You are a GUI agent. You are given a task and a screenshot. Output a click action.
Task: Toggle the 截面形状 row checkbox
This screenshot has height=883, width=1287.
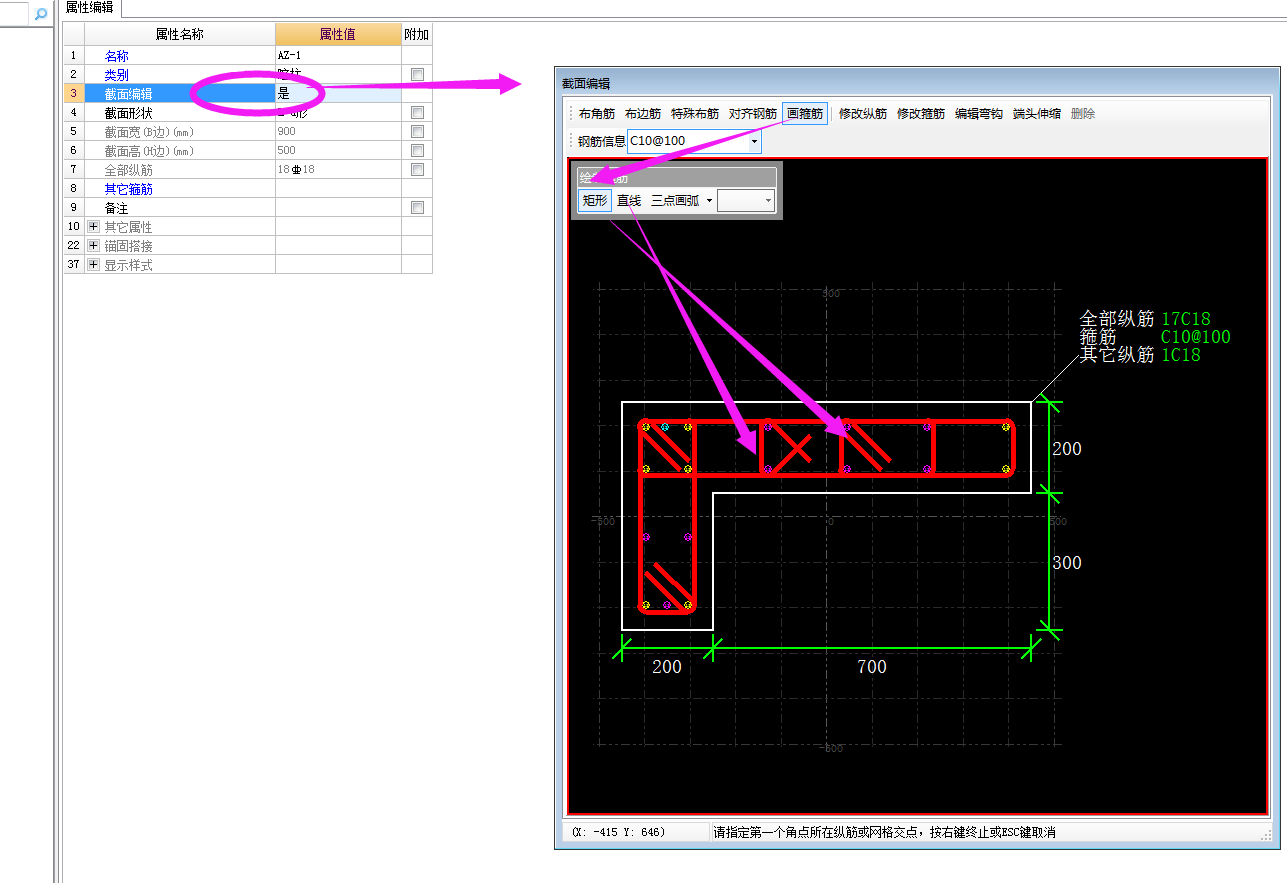pyautogui.click(x=417, y=113)
